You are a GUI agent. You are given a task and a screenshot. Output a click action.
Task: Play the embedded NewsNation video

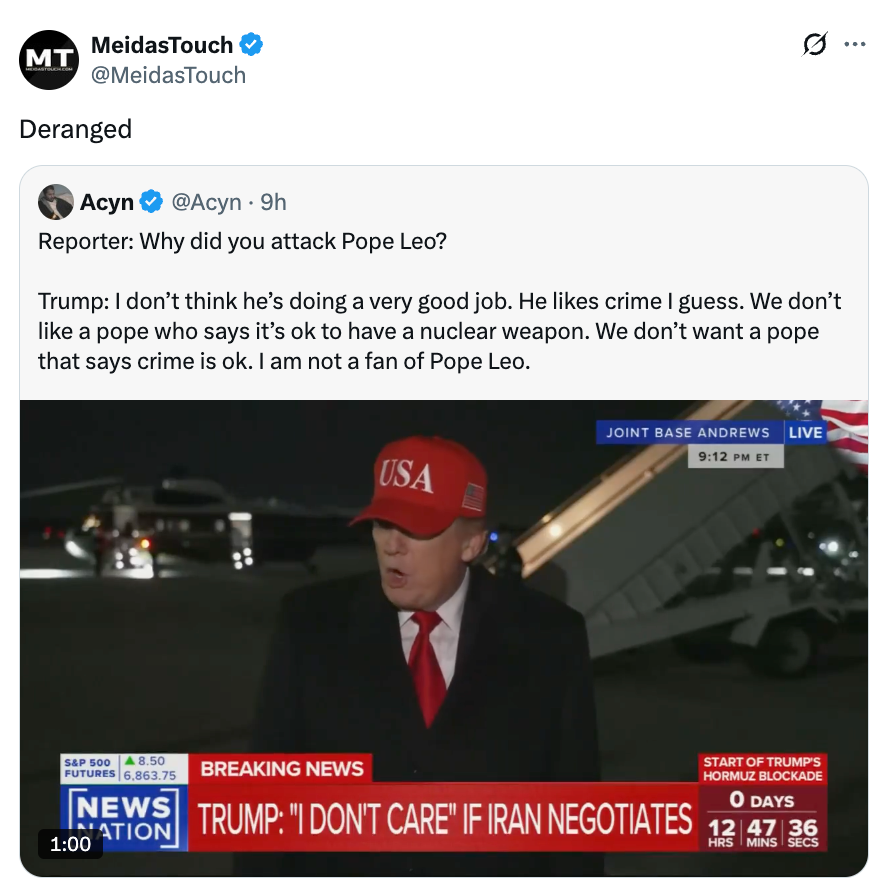point(444,620)
